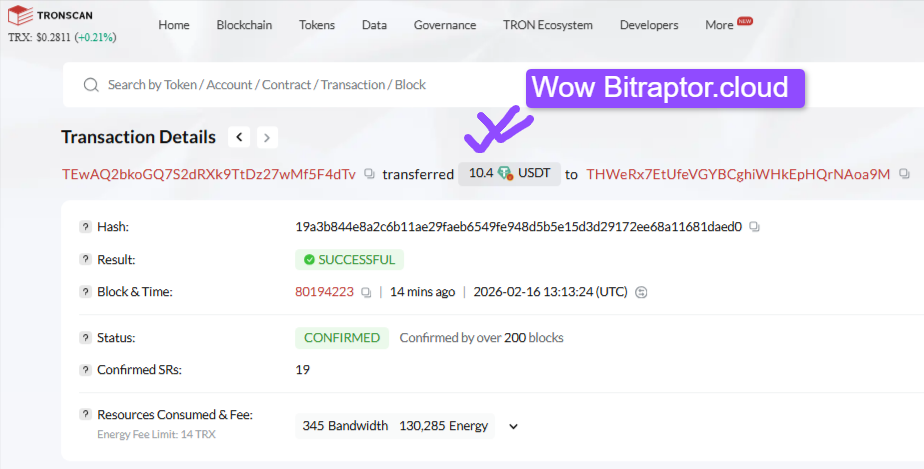Open block 80194223 link

pos(325,292)
